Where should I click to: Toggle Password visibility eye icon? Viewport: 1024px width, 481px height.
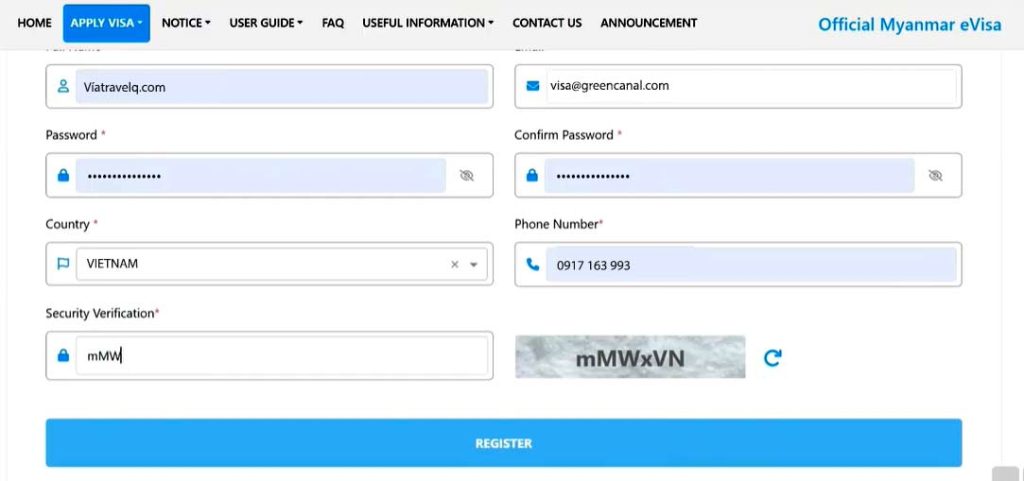[466, 175]
